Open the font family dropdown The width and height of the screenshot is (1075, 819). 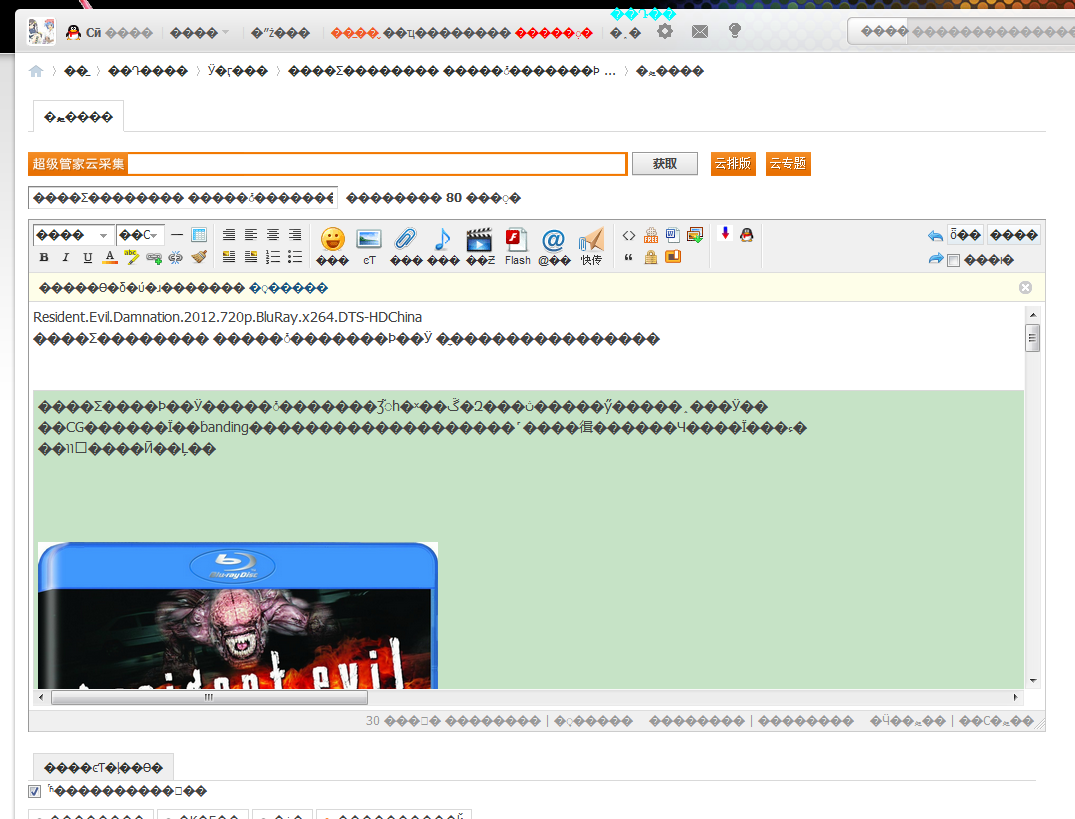click(72, 235)
